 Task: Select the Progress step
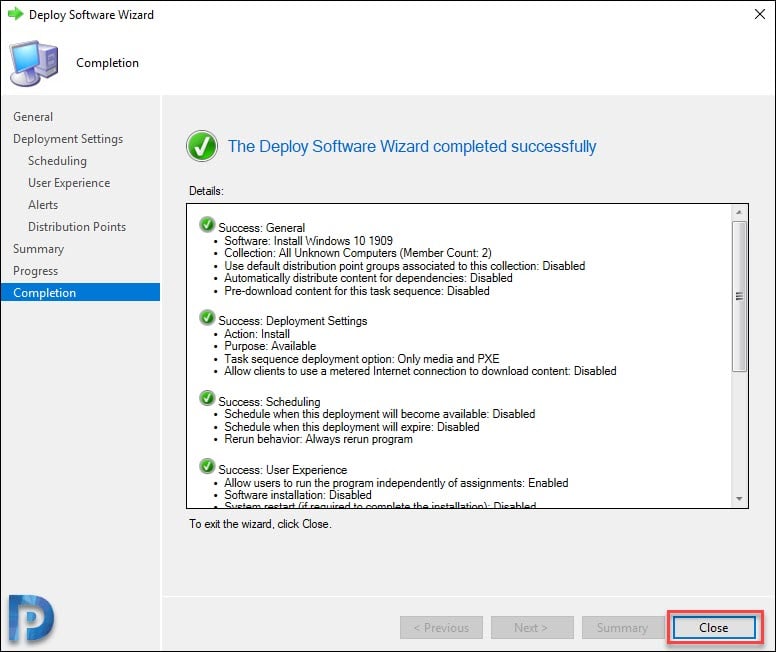36,271
